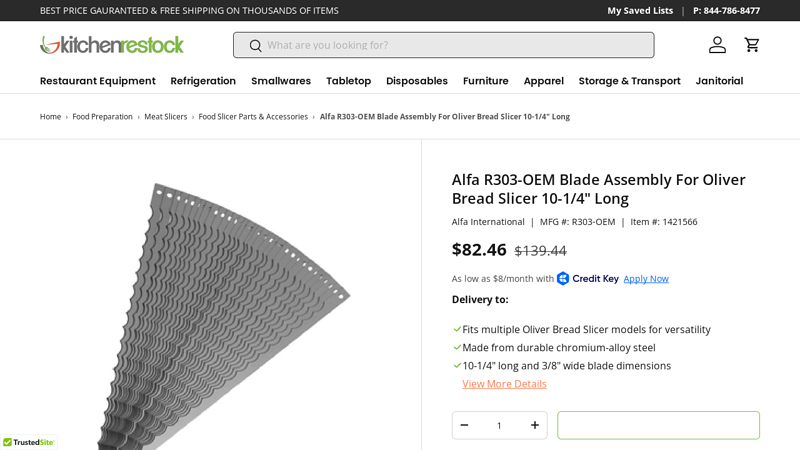Viewport: 800px width, 450px height.
Task: Click the Apply Now link
Action: [x=646, y=279]
